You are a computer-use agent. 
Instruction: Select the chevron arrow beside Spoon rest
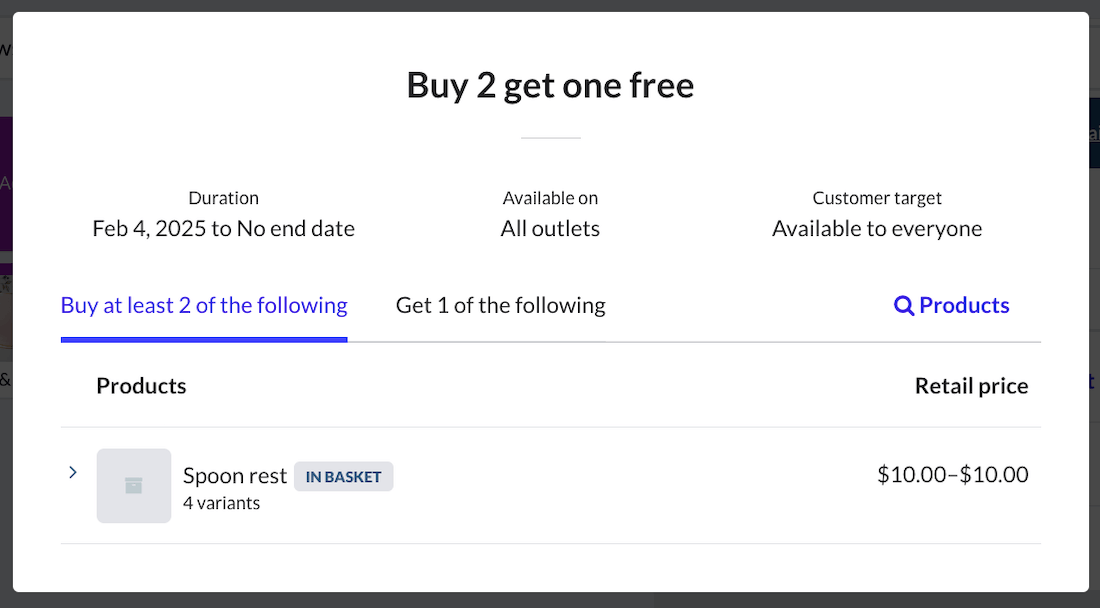tap(72, 471)
